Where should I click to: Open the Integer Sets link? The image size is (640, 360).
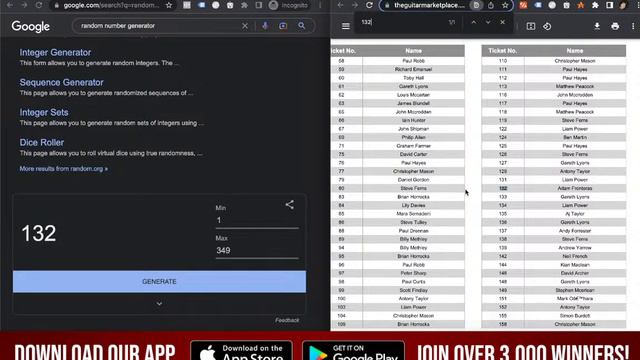(44, 112)
